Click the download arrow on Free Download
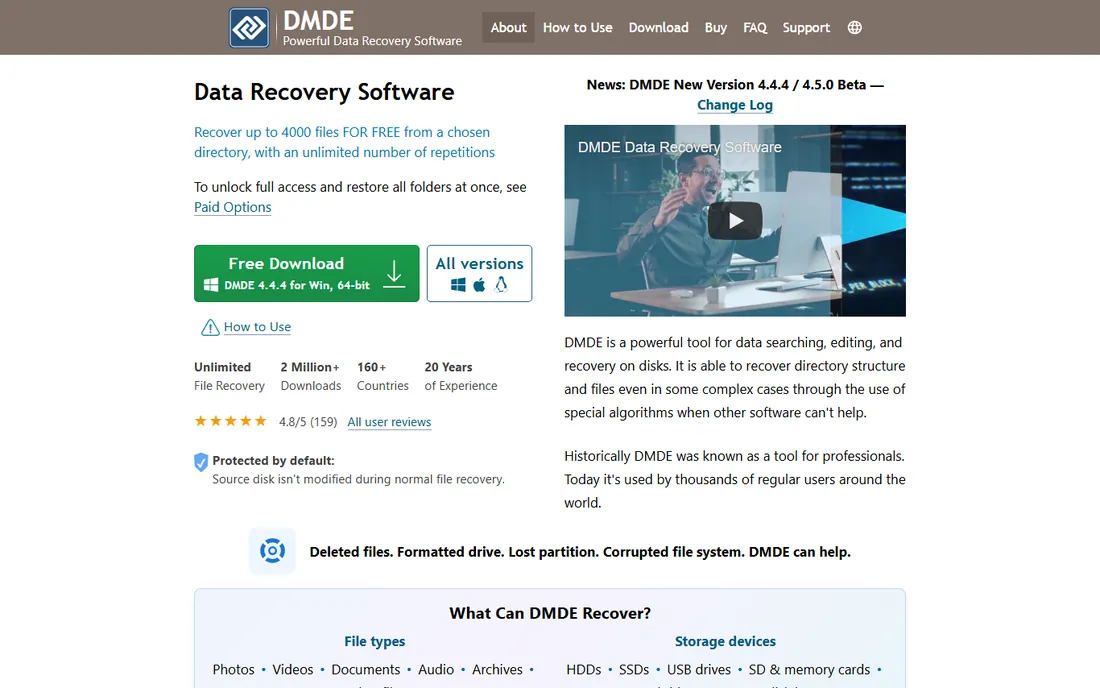 click(394, 274)
